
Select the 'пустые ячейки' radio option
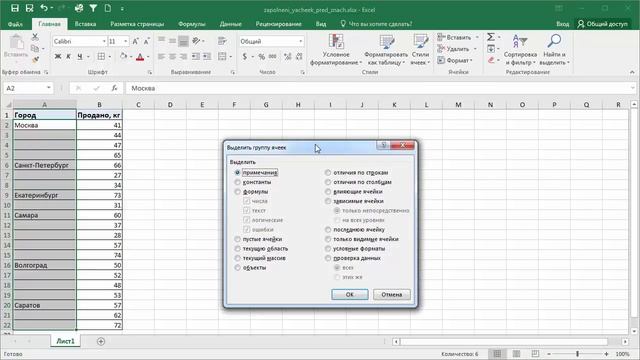point(237,239)
